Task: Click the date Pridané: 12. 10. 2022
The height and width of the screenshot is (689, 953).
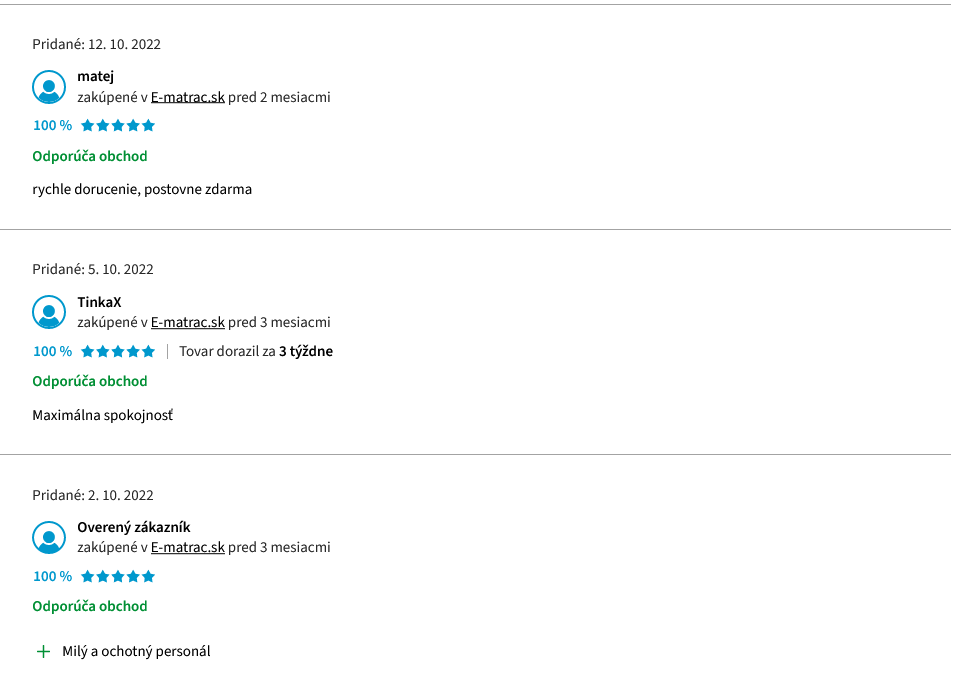Action: (97, 44)
